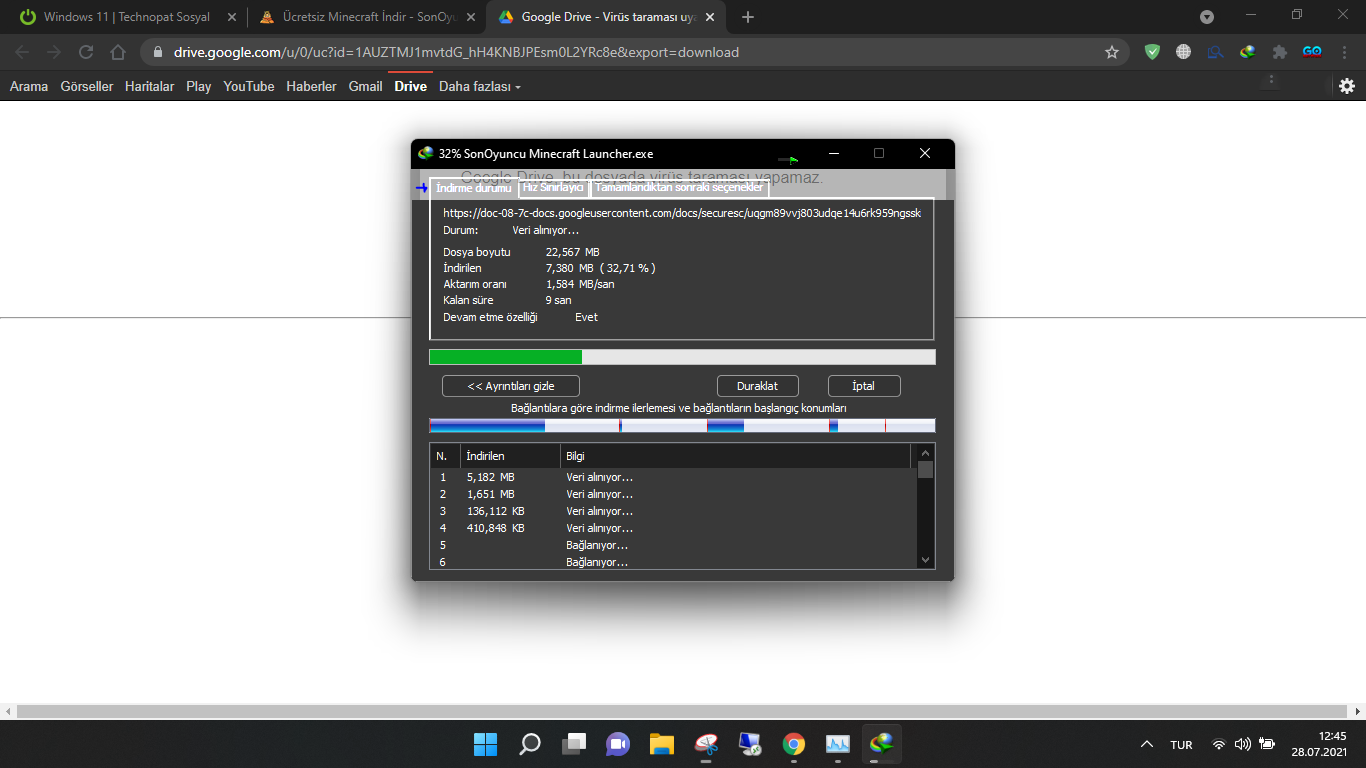Open Windows Search from the taskbar
Image resolution: width=1366 pixels, height=768 pixels.
(530, 744)
